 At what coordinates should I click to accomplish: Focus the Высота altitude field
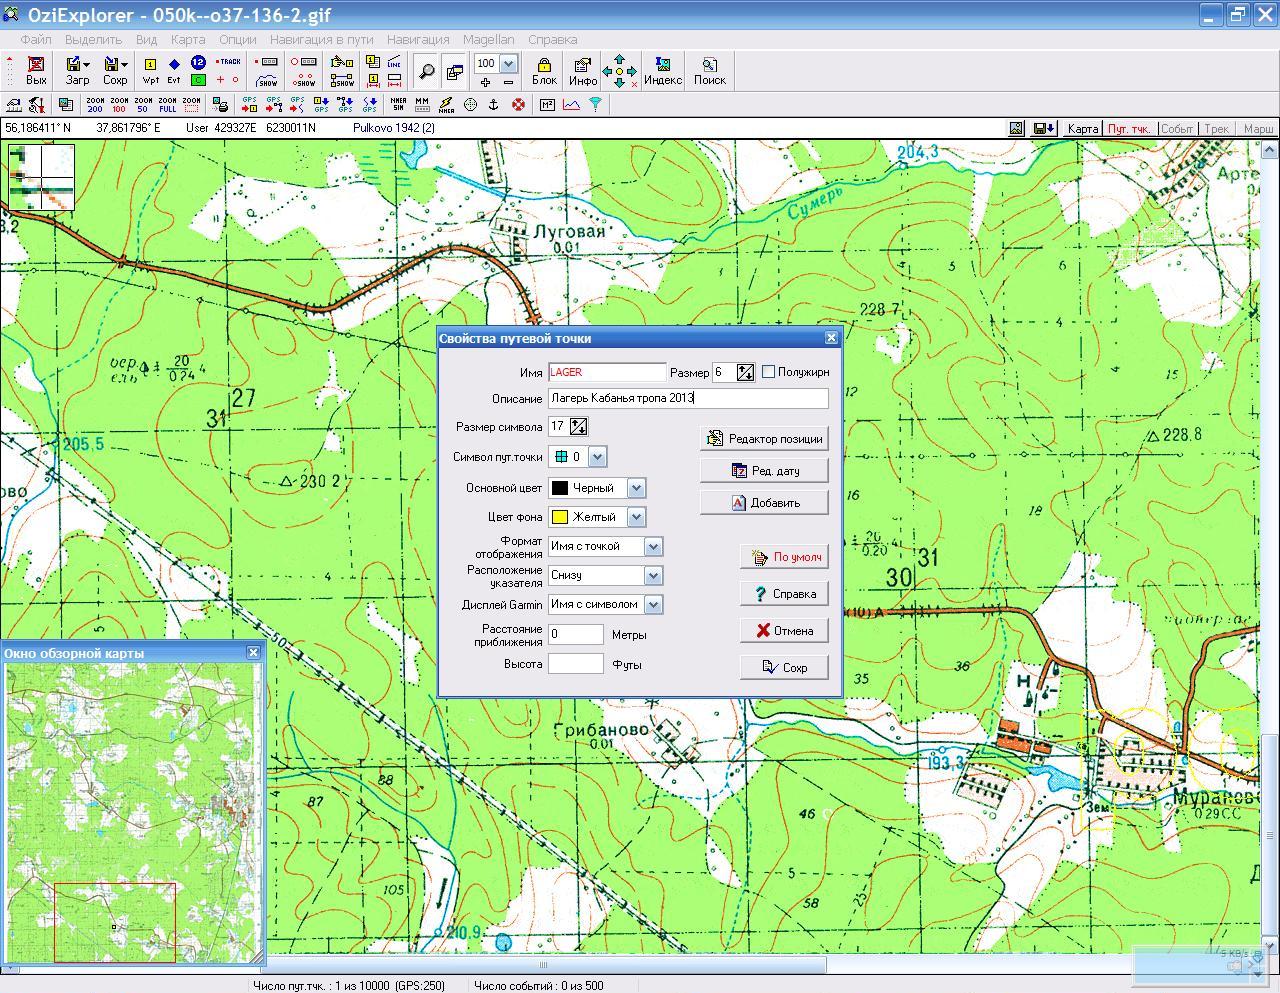(x=576, y=663)
